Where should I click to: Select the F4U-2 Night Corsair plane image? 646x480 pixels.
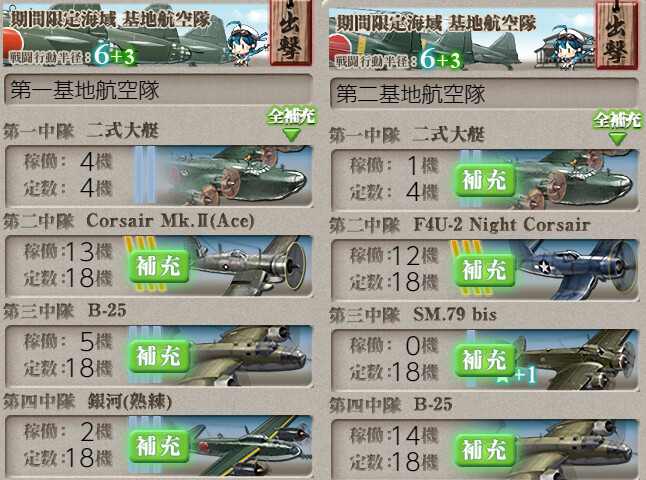(576, 270)
